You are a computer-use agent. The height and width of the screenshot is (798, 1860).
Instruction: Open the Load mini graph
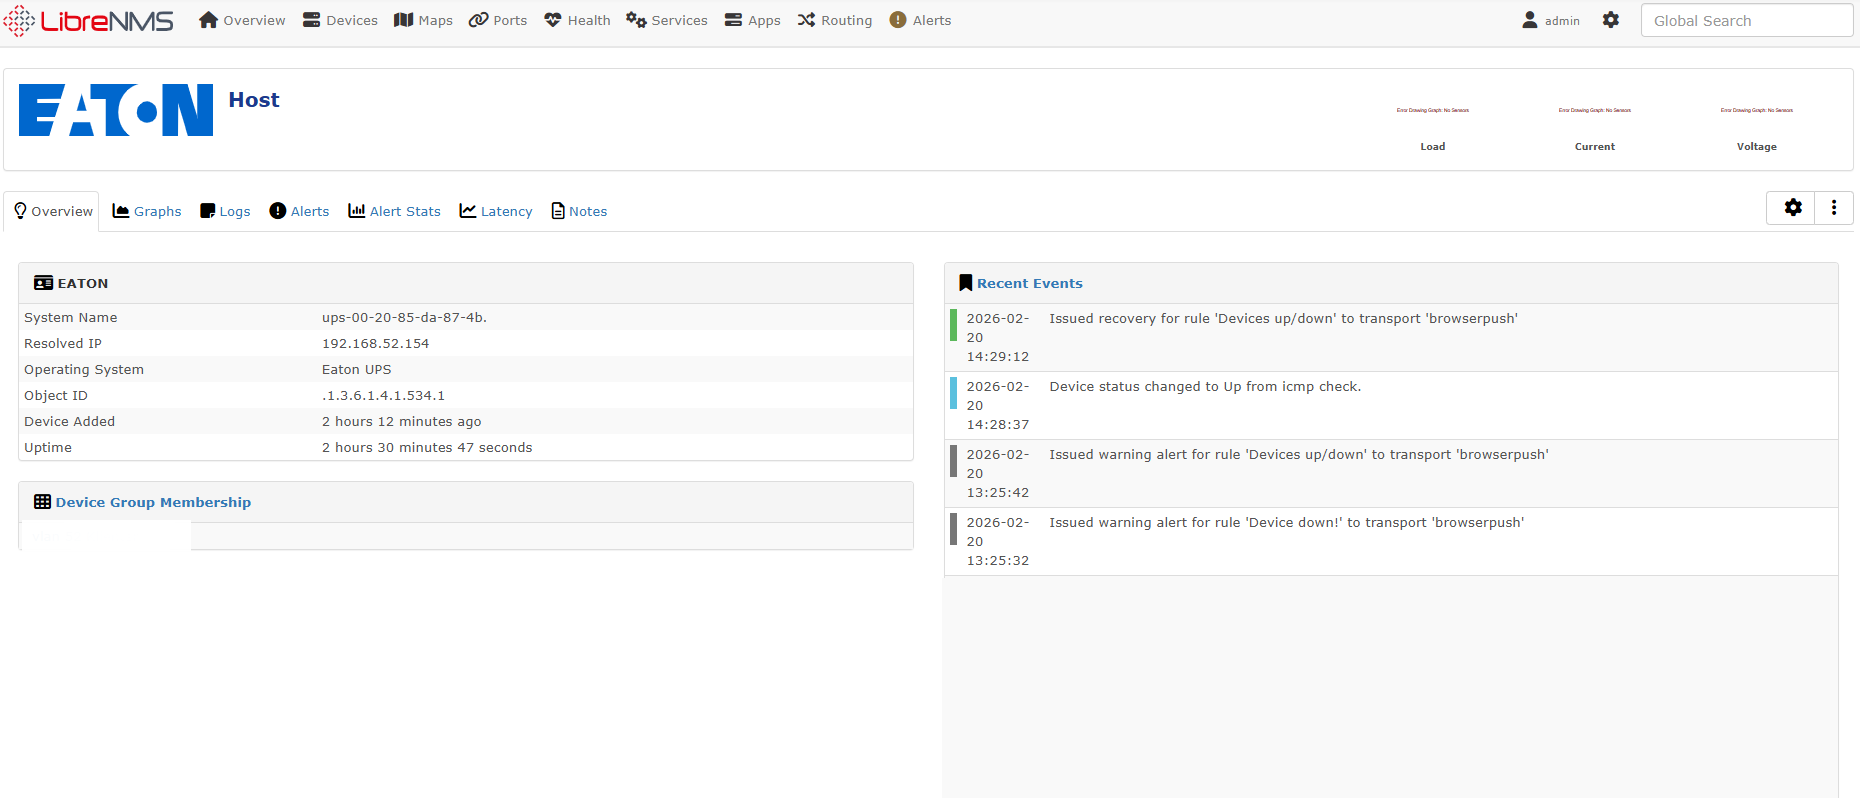point(1432,112)
